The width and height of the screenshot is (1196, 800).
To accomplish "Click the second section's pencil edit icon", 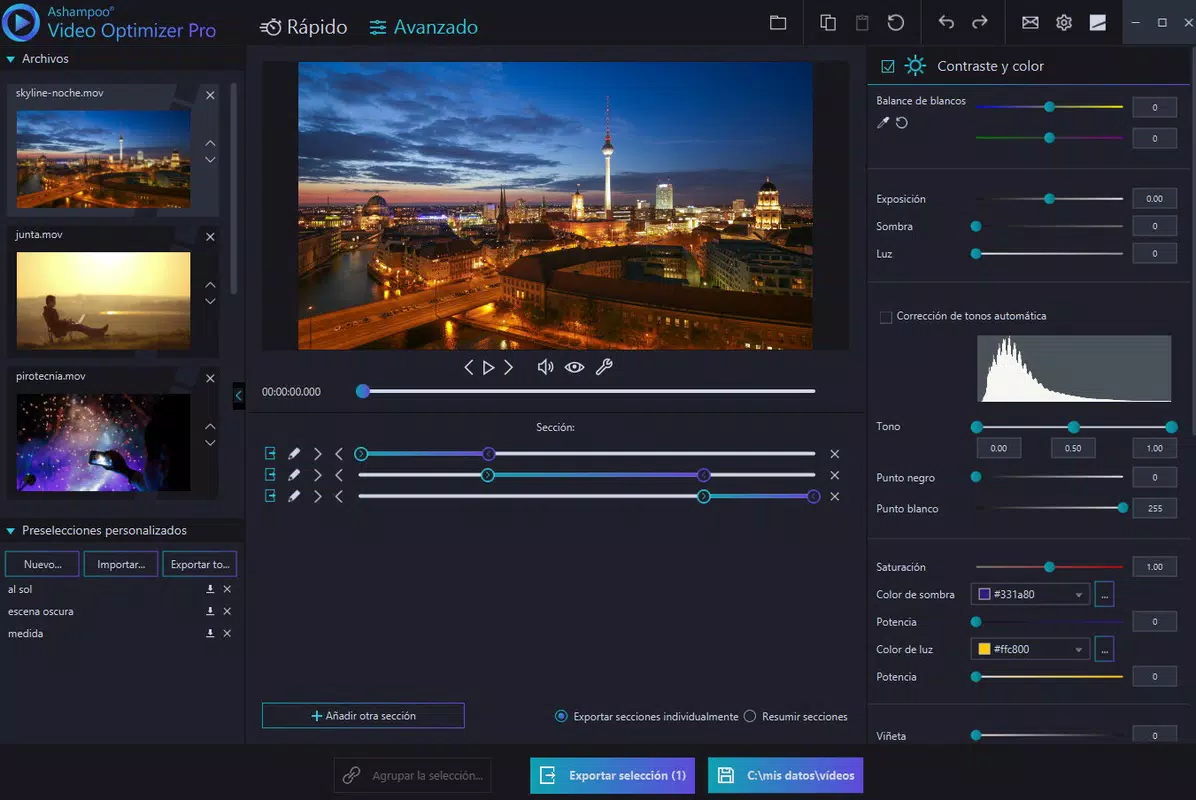I will pyautogui.click(x=294, y=475).
